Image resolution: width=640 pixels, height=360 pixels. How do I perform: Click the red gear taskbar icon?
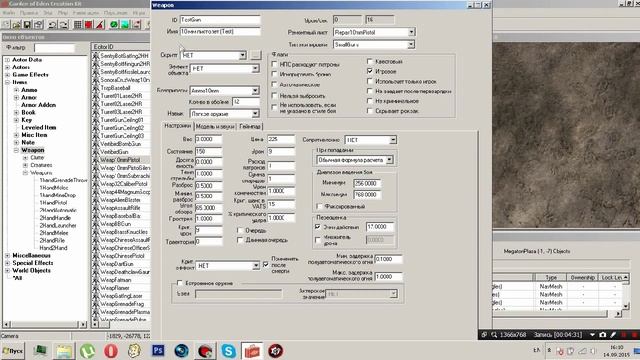pos(276,351)
